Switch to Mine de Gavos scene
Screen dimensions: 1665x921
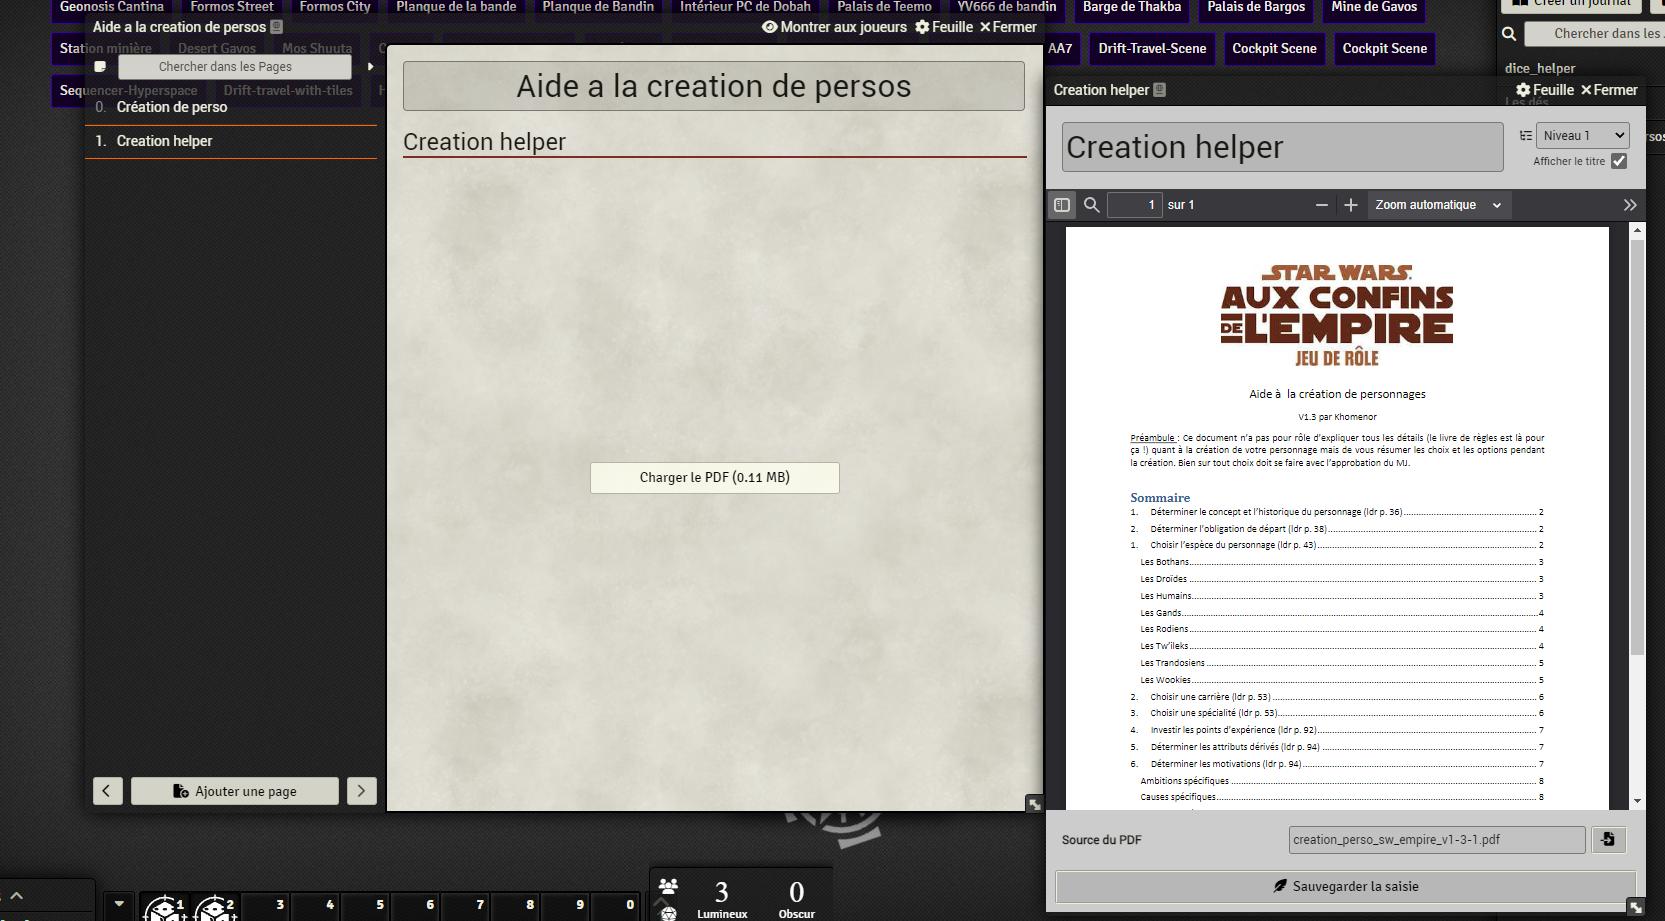(x=1374, y=7)
